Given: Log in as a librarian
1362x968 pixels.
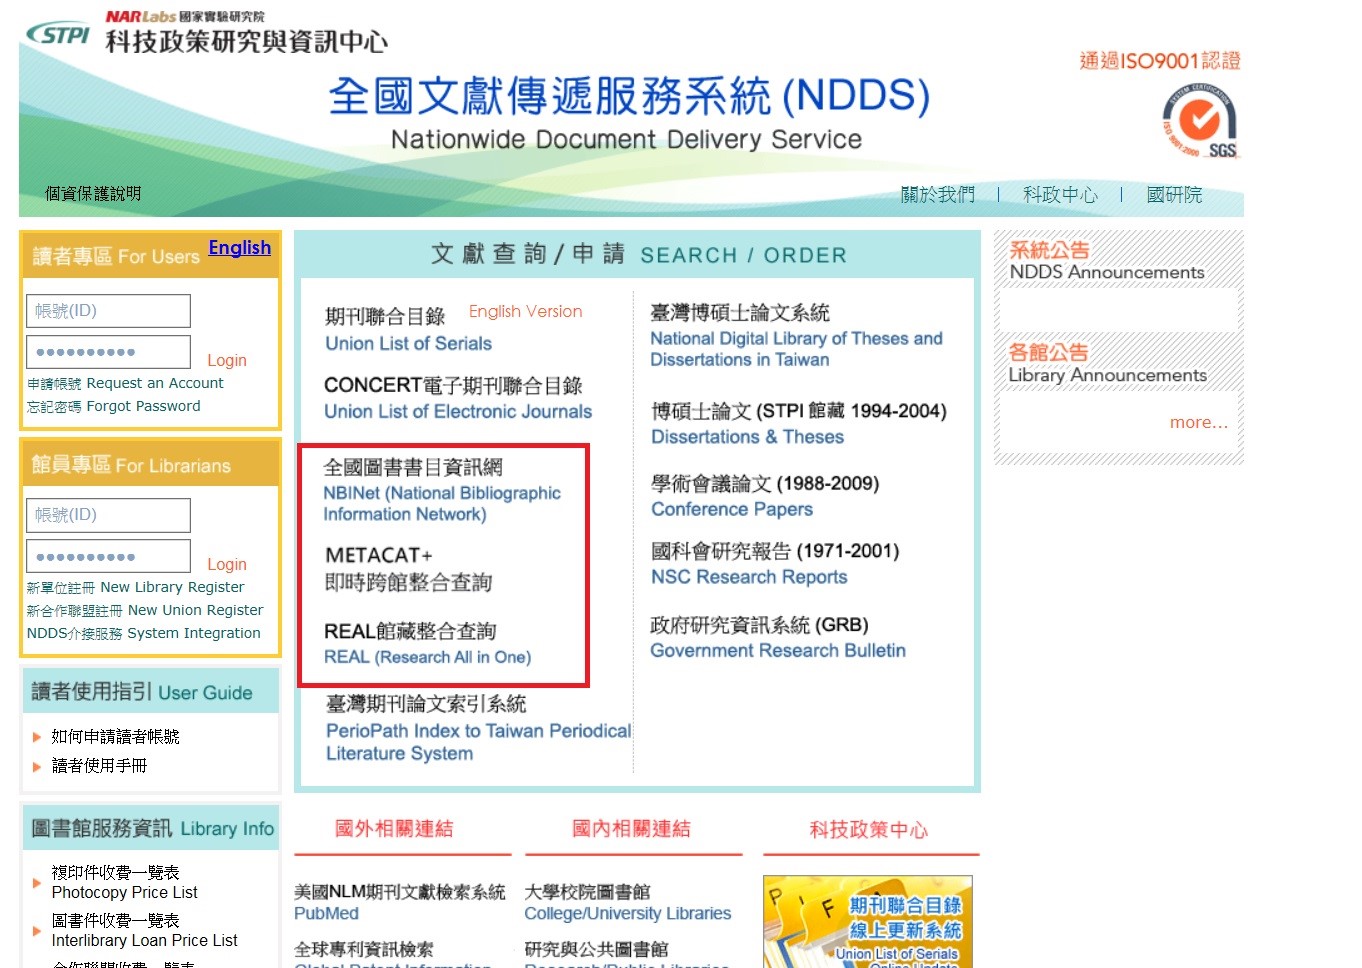Looking at the screenshot, I should (x=227, y=564).
